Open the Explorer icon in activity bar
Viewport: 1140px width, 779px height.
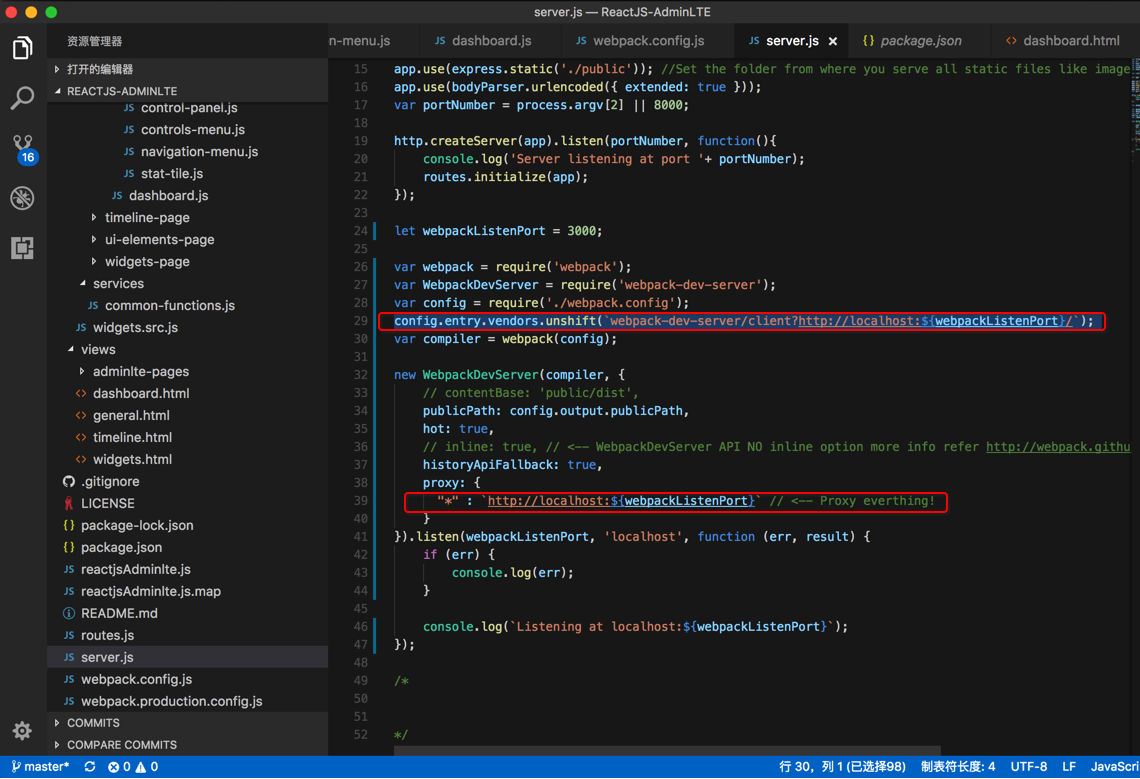tap(22, 48)
